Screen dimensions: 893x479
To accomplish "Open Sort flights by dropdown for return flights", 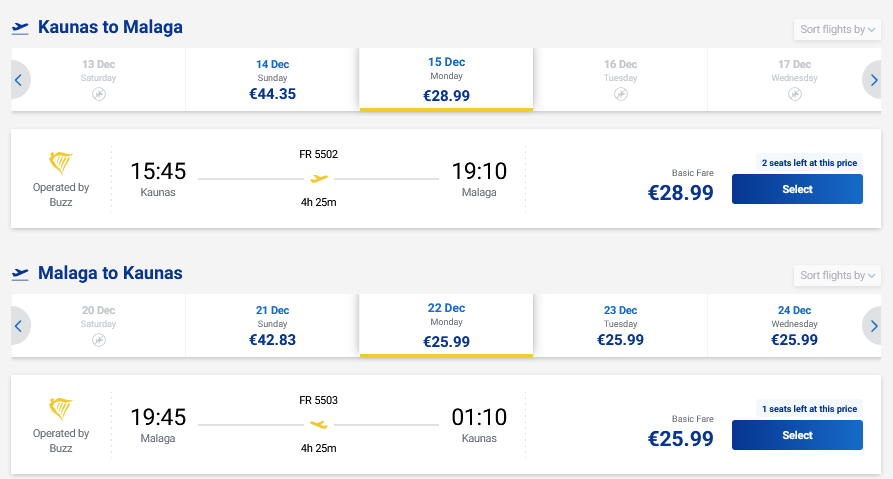I will [837, 276].
